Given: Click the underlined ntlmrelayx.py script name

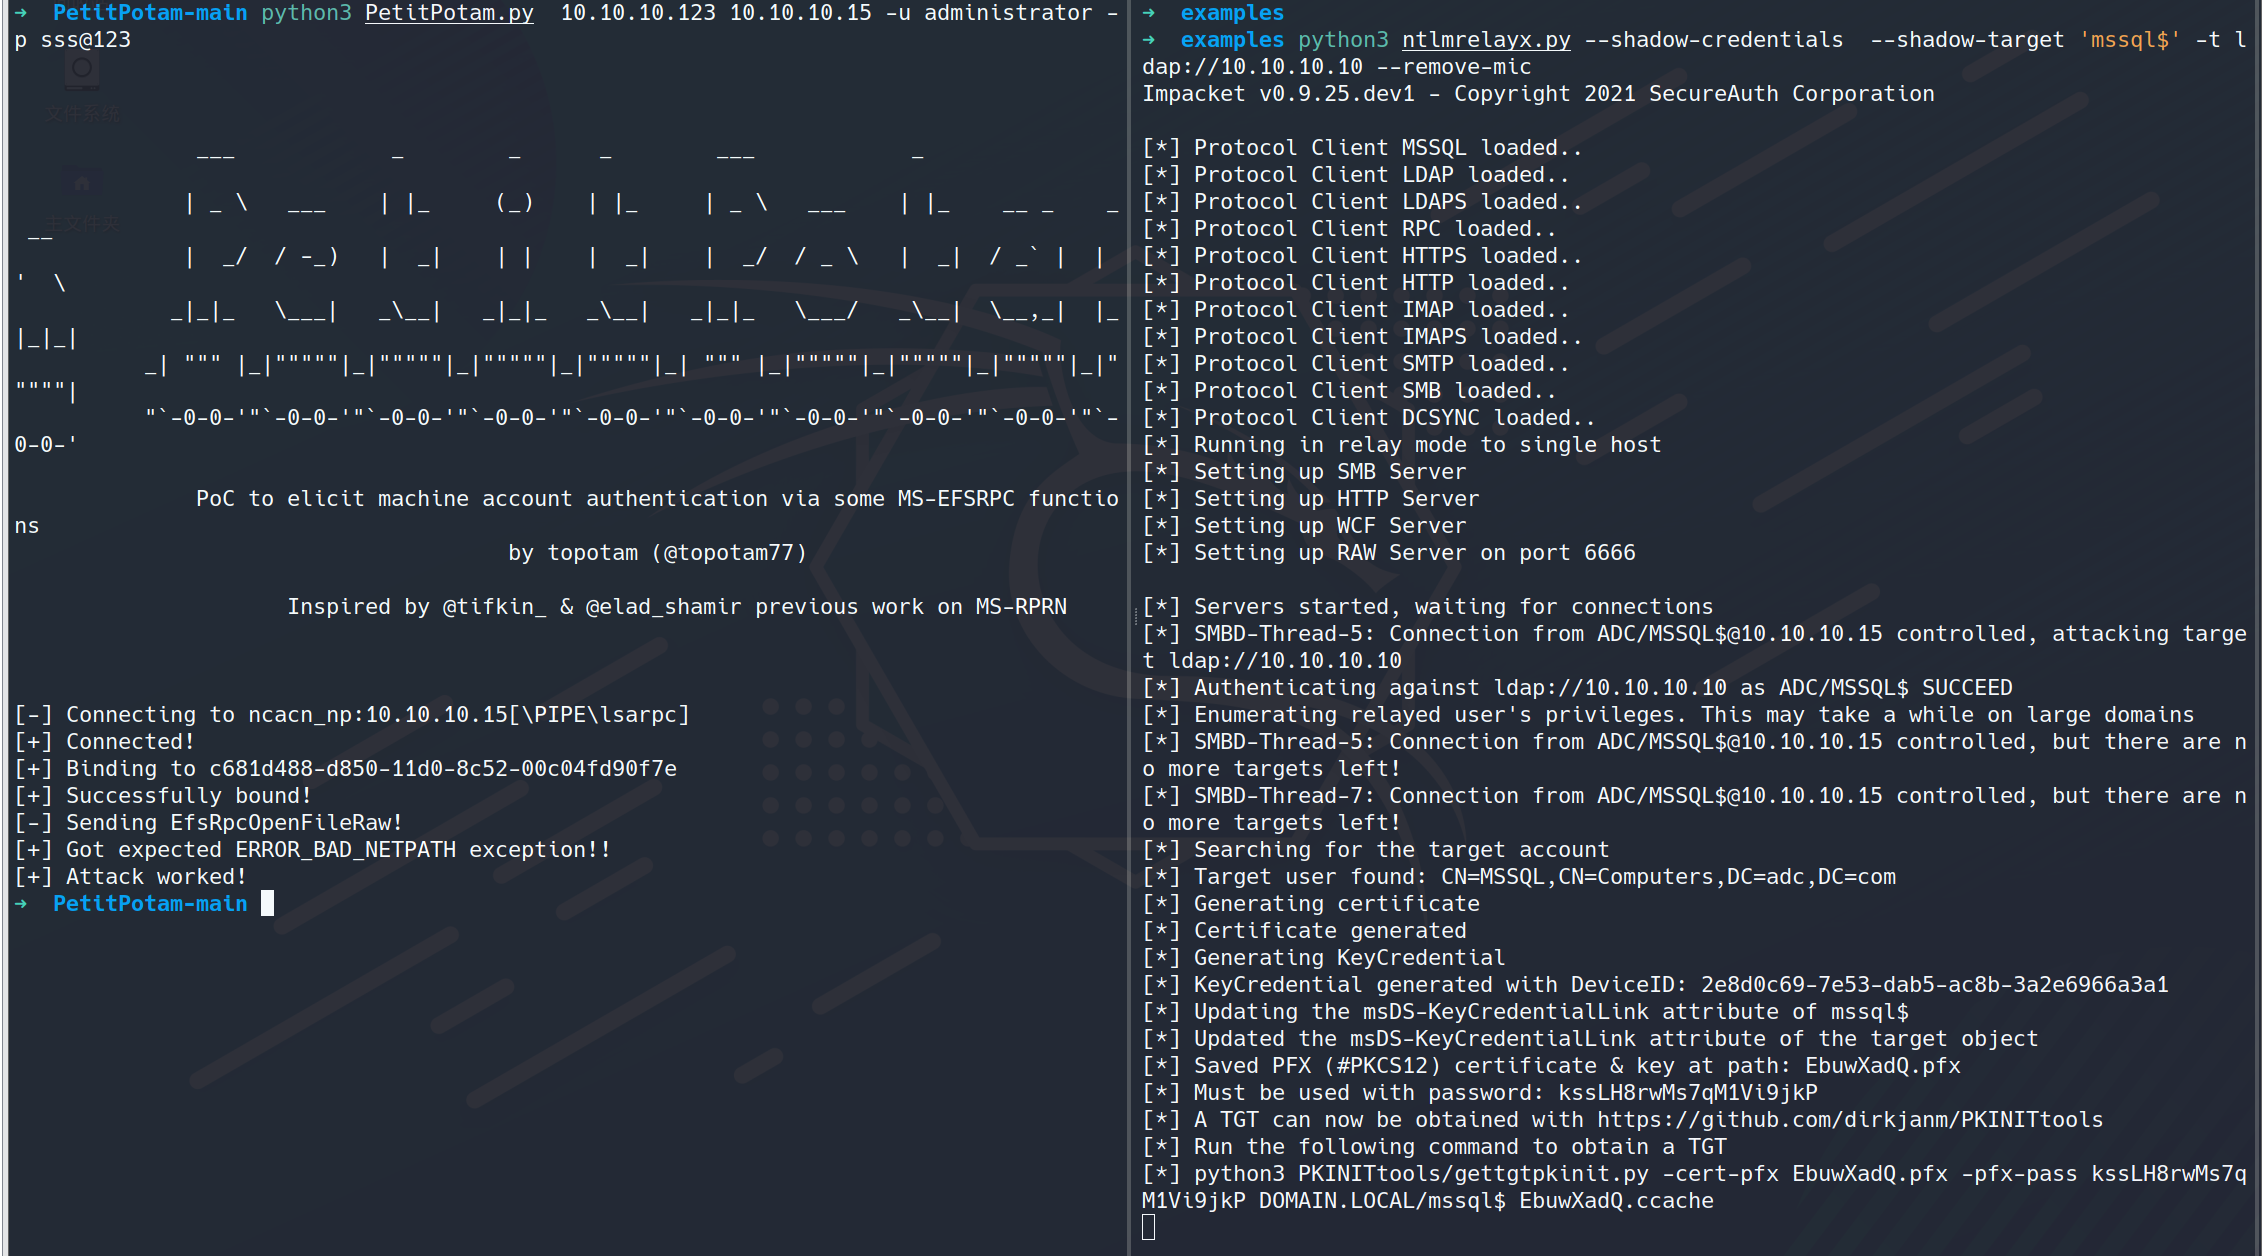Looking at the screenshot, I should point(1486,40).
